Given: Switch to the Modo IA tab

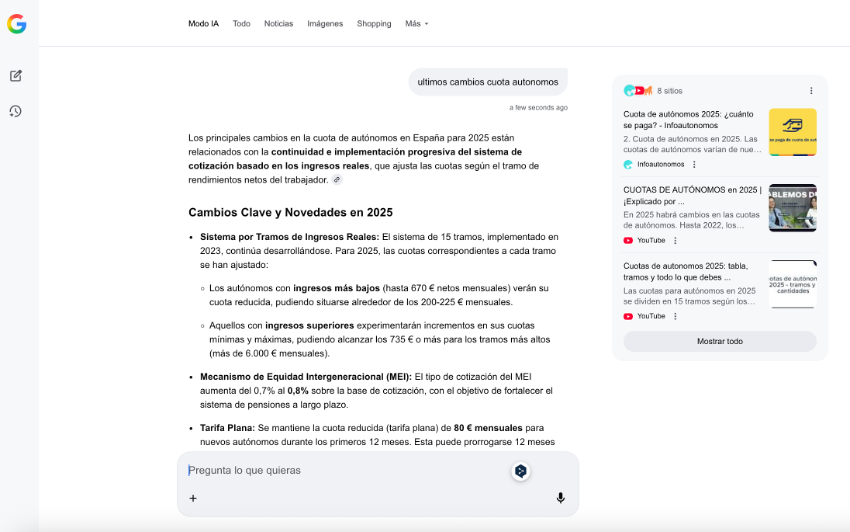Looking at the screenshot, I should point(203,23).
